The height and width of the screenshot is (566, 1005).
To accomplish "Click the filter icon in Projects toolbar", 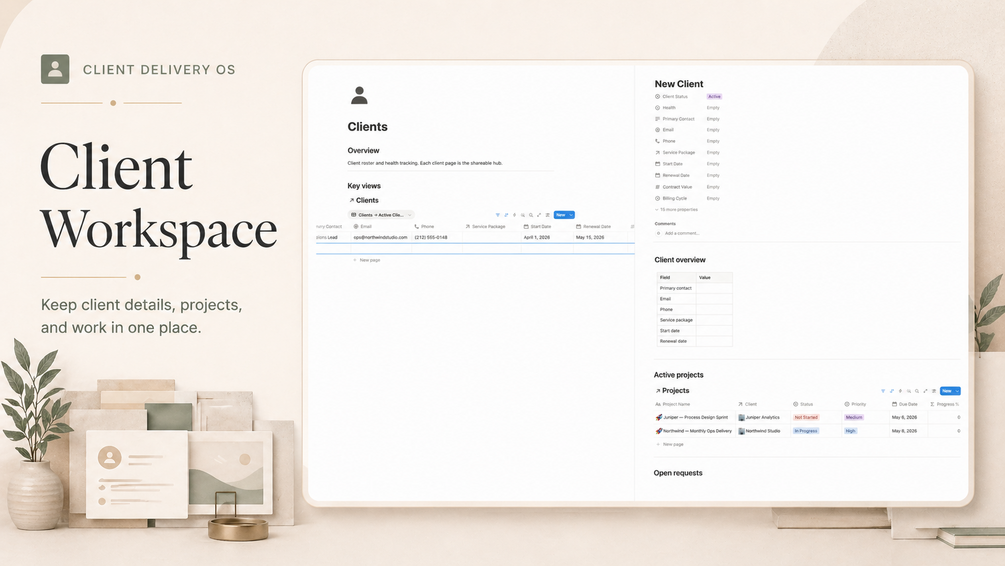I will click(x=883, y=390).
